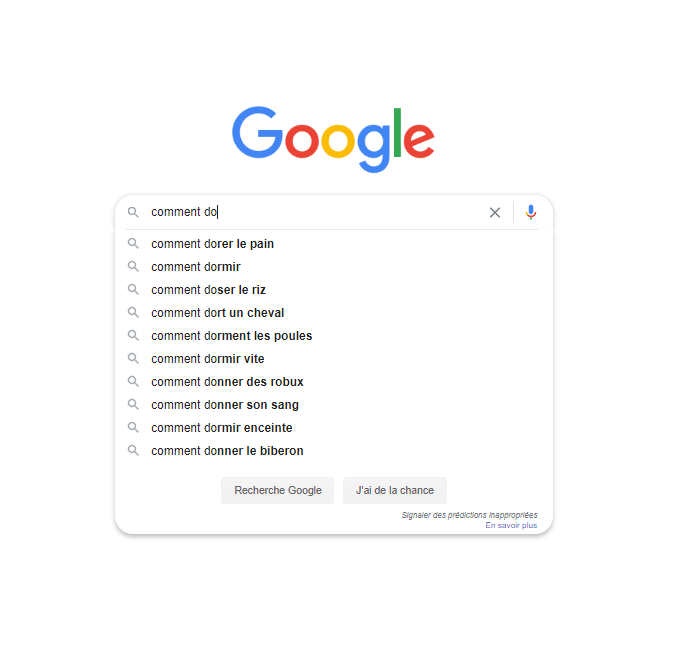This screenshot has height=648, width=676.
Task: Focus the search text field containing 'comment do'
Action: 315,212
